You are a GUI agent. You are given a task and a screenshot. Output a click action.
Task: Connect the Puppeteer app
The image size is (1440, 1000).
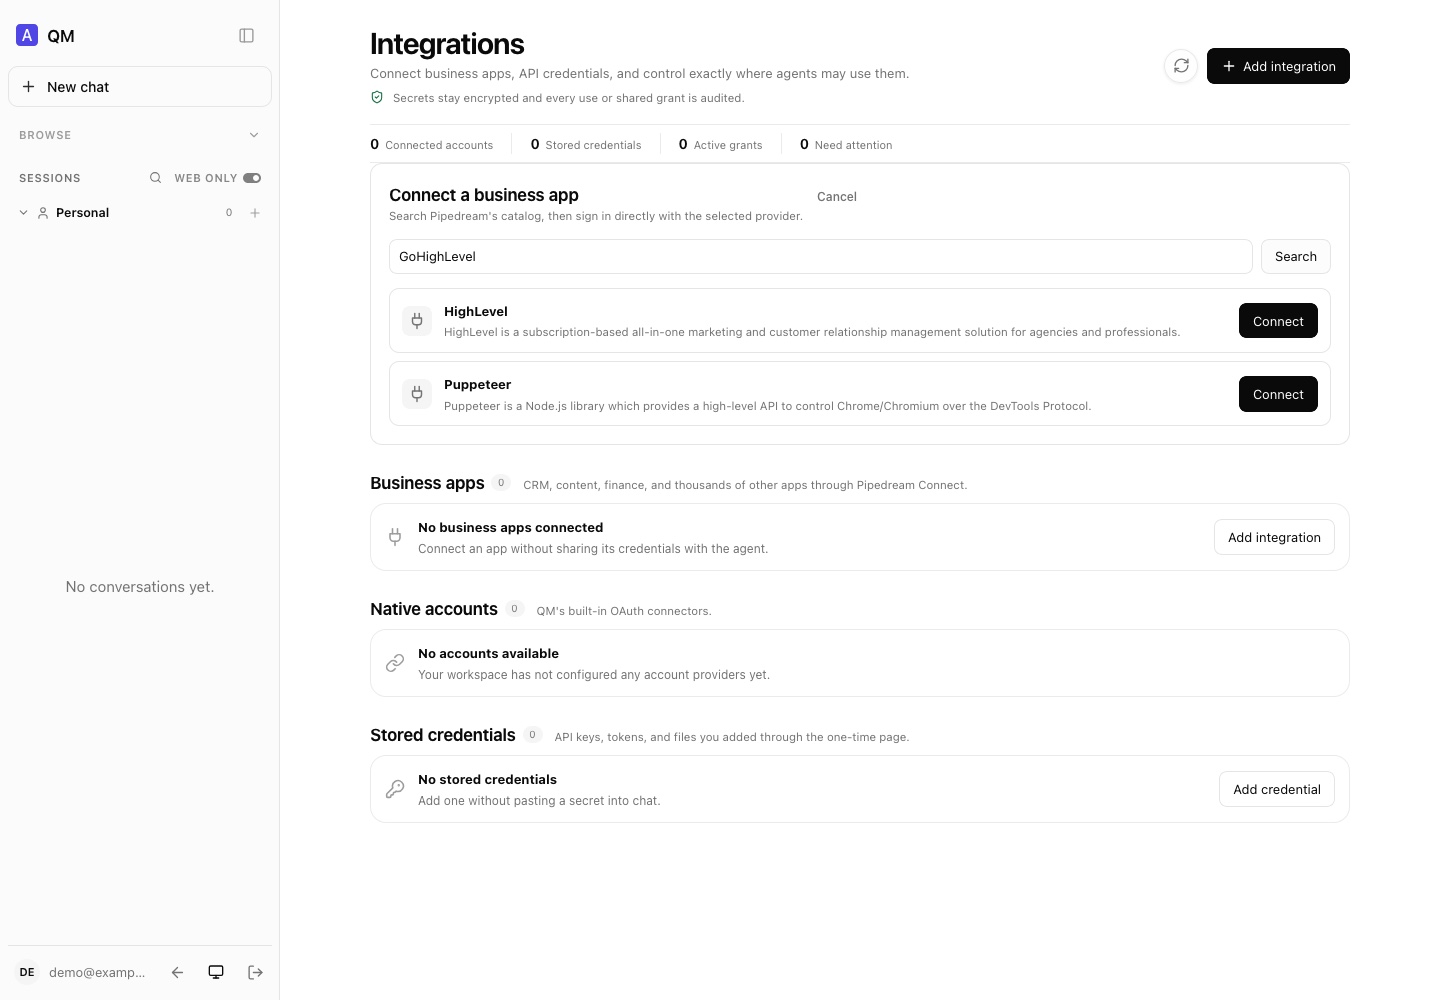click(1278, 394)
